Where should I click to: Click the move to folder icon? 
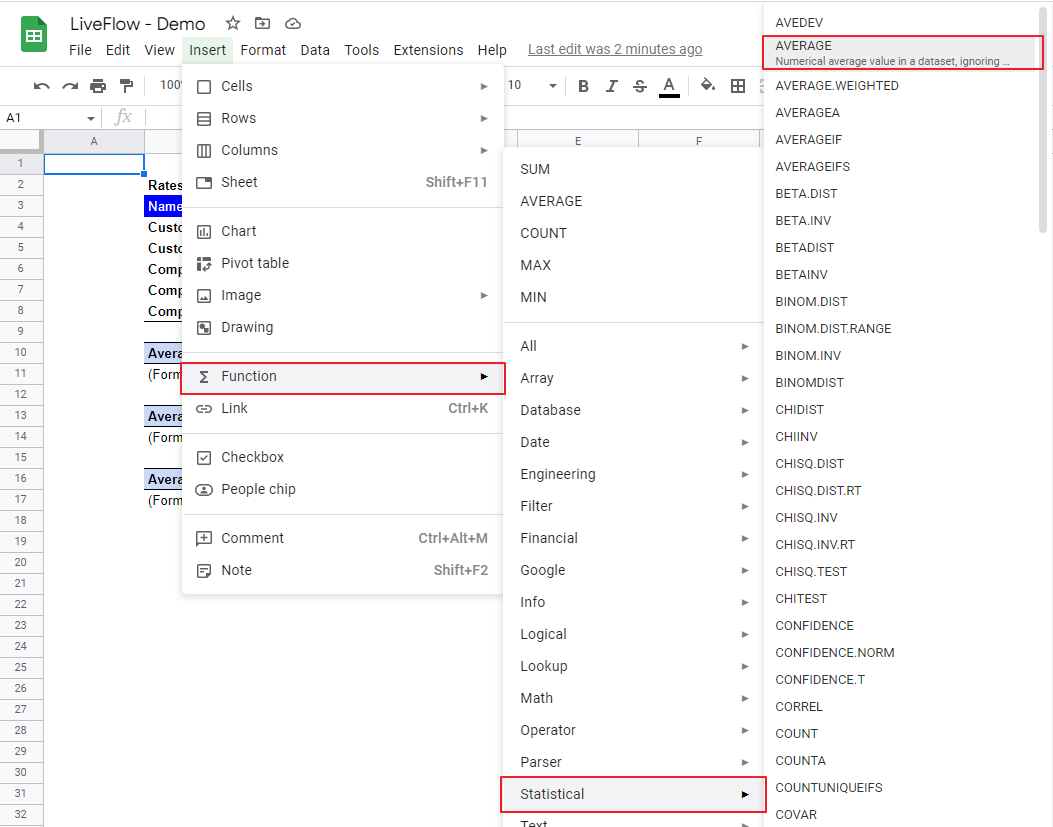click(x=263, y=24)
